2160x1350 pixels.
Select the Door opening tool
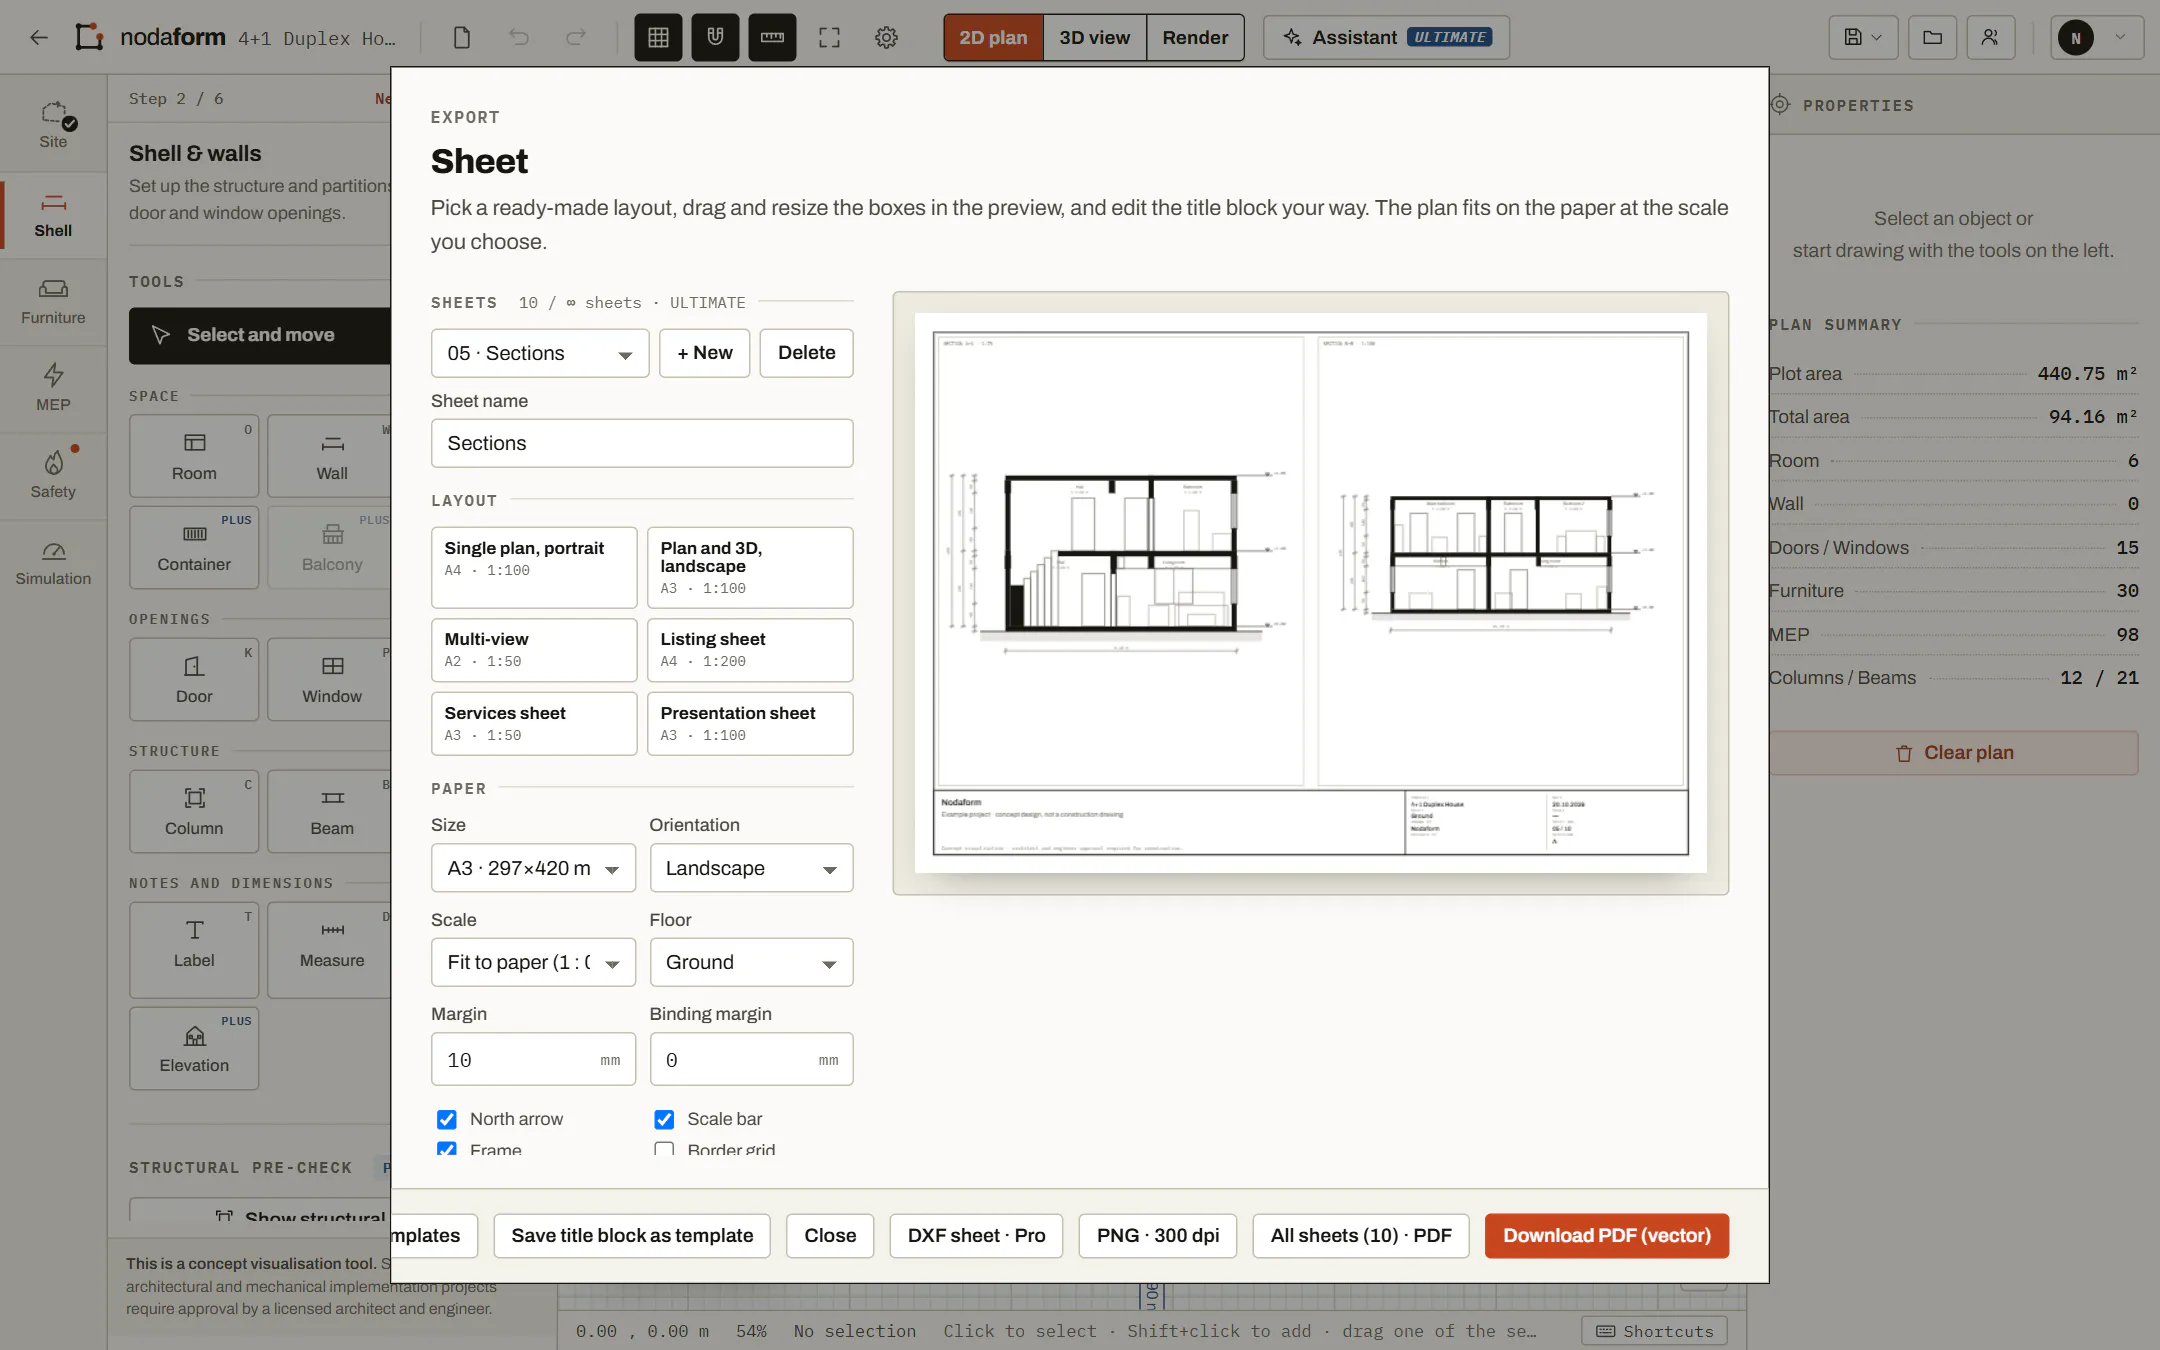(x=194, y=679)
